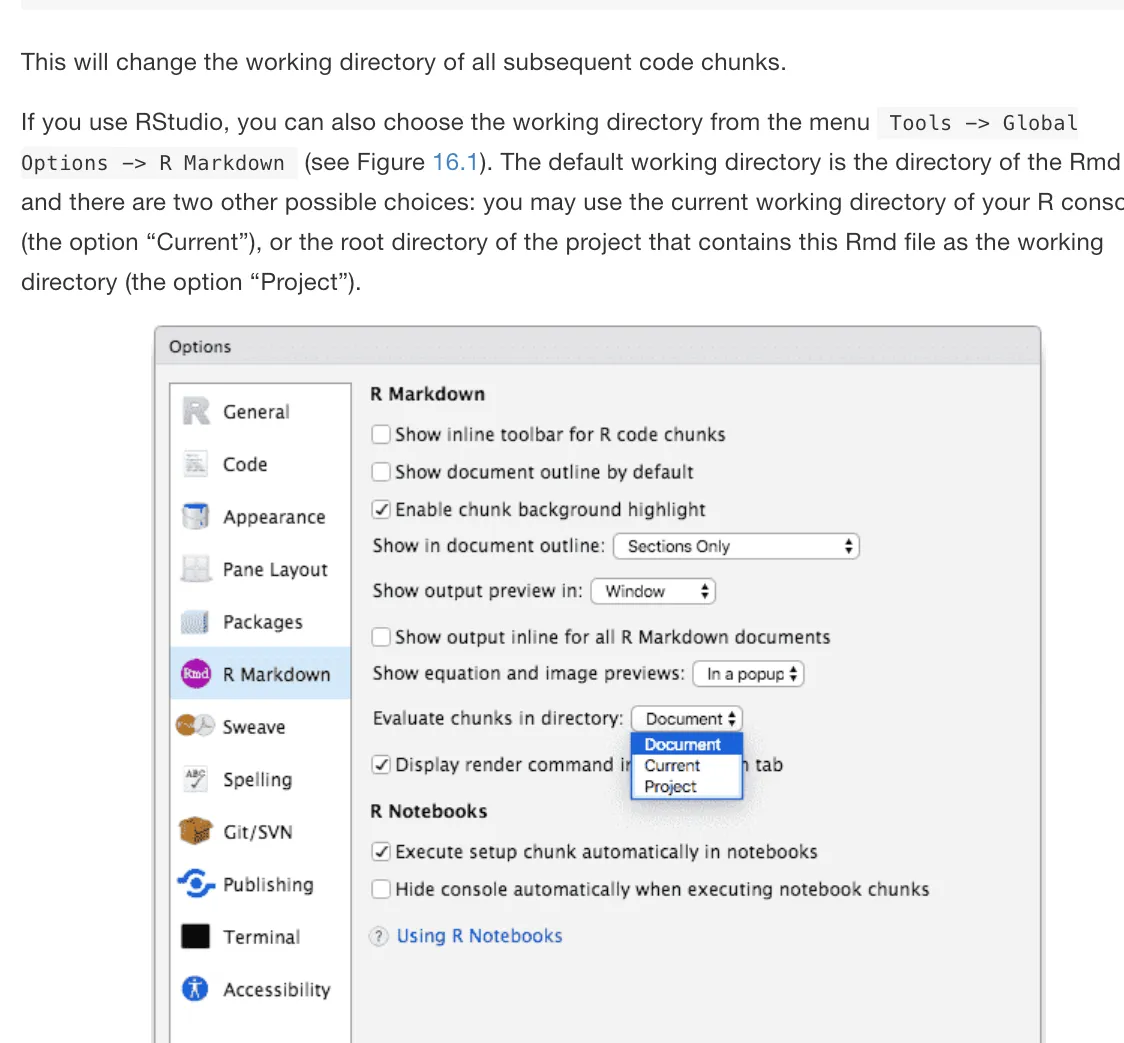Open Terminal options
The image size is (1124, 1043).
[x=260, y=936]
